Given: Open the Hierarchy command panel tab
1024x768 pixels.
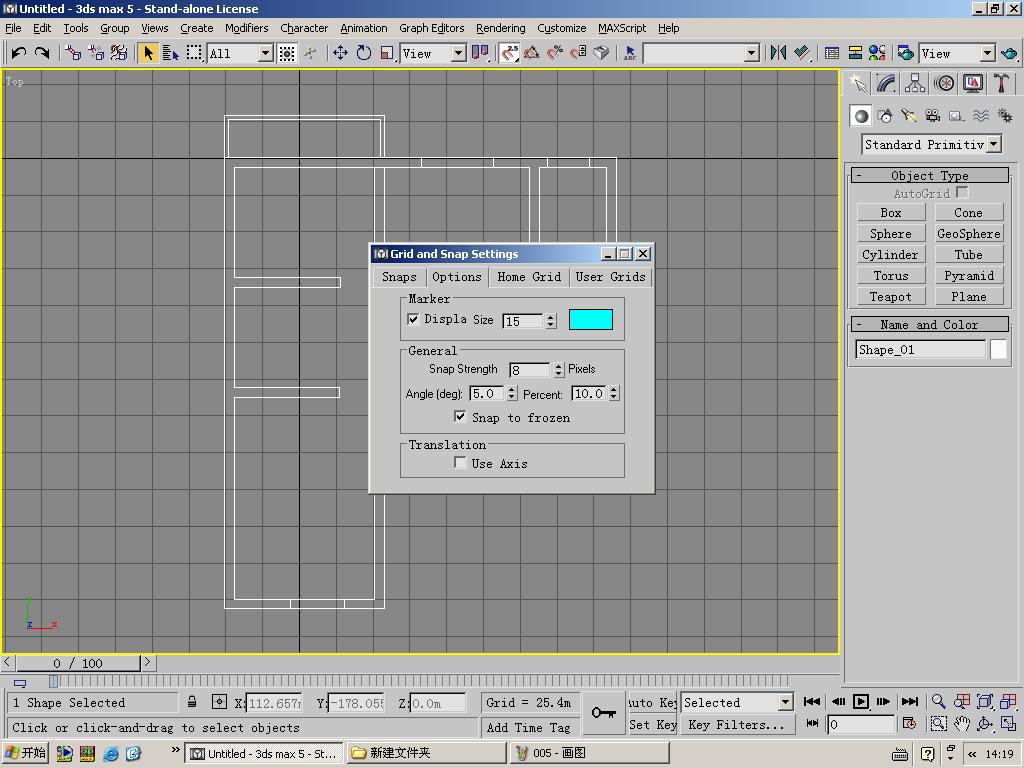Looking at the screenshot, I should tap(915, 83).
